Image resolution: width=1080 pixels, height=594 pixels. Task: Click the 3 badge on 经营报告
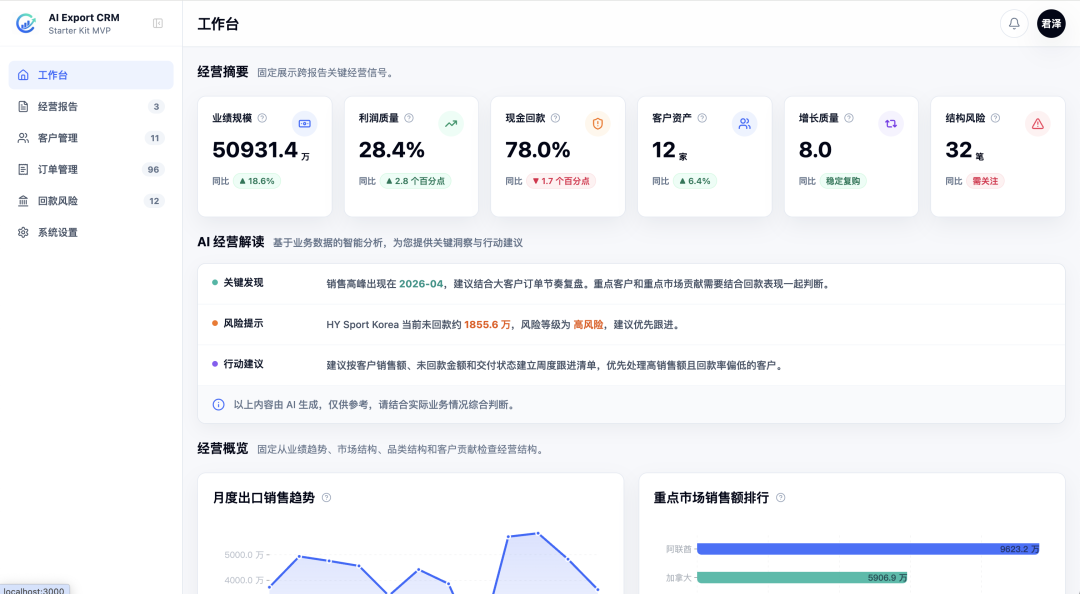point(156,107)
